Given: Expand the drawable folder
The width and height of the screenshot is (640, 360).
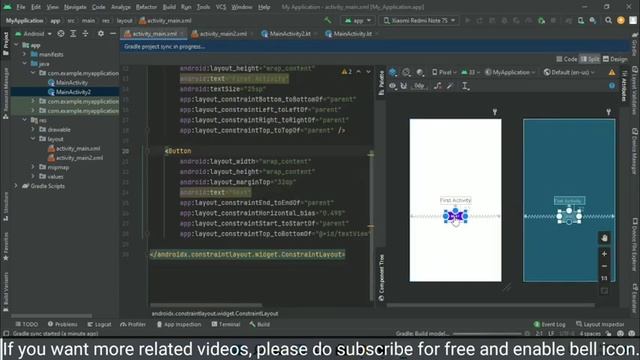Looking at the screenshot, I should click(33, 129).
